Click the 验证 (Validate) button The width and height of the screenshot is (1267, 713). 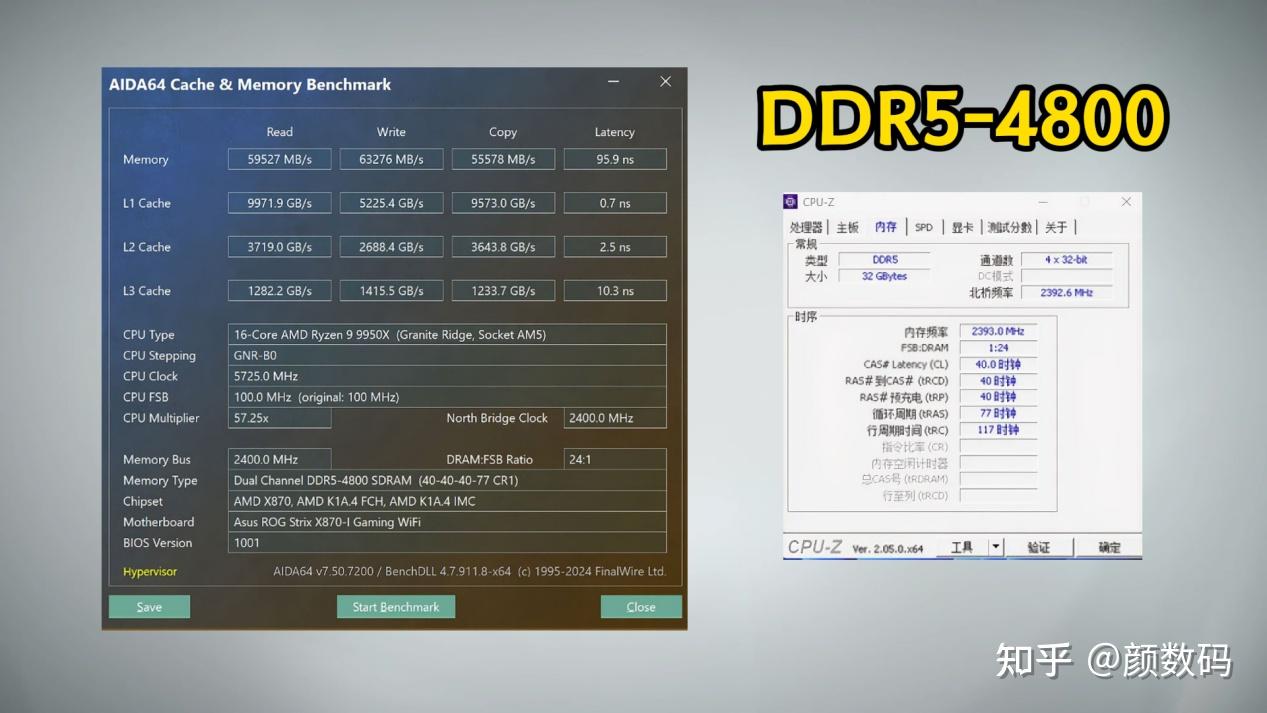pos(1040,546)
